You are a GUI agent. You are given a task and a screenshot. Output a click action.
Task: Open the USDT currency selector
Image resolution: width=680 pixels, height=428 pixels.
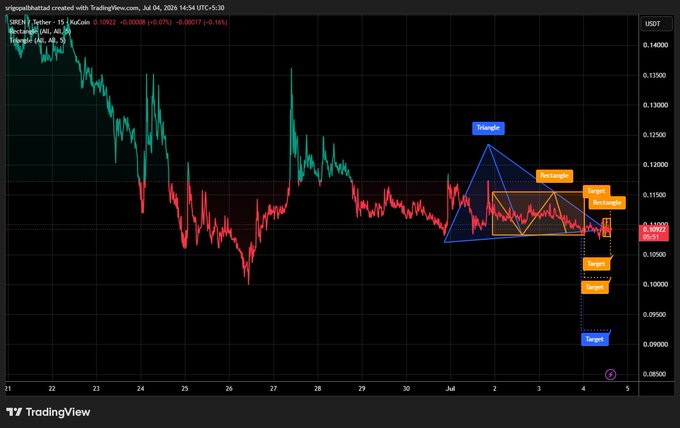click(x=656, y=23)
